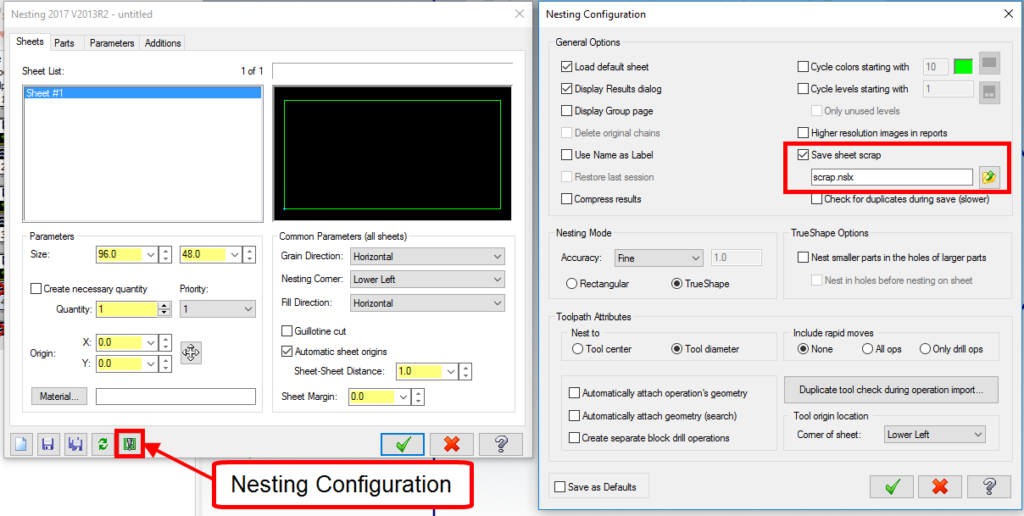Click the Origin X value field
Image resolution: width=1024 pixels, height=516 pixels.
coord(120,342)
